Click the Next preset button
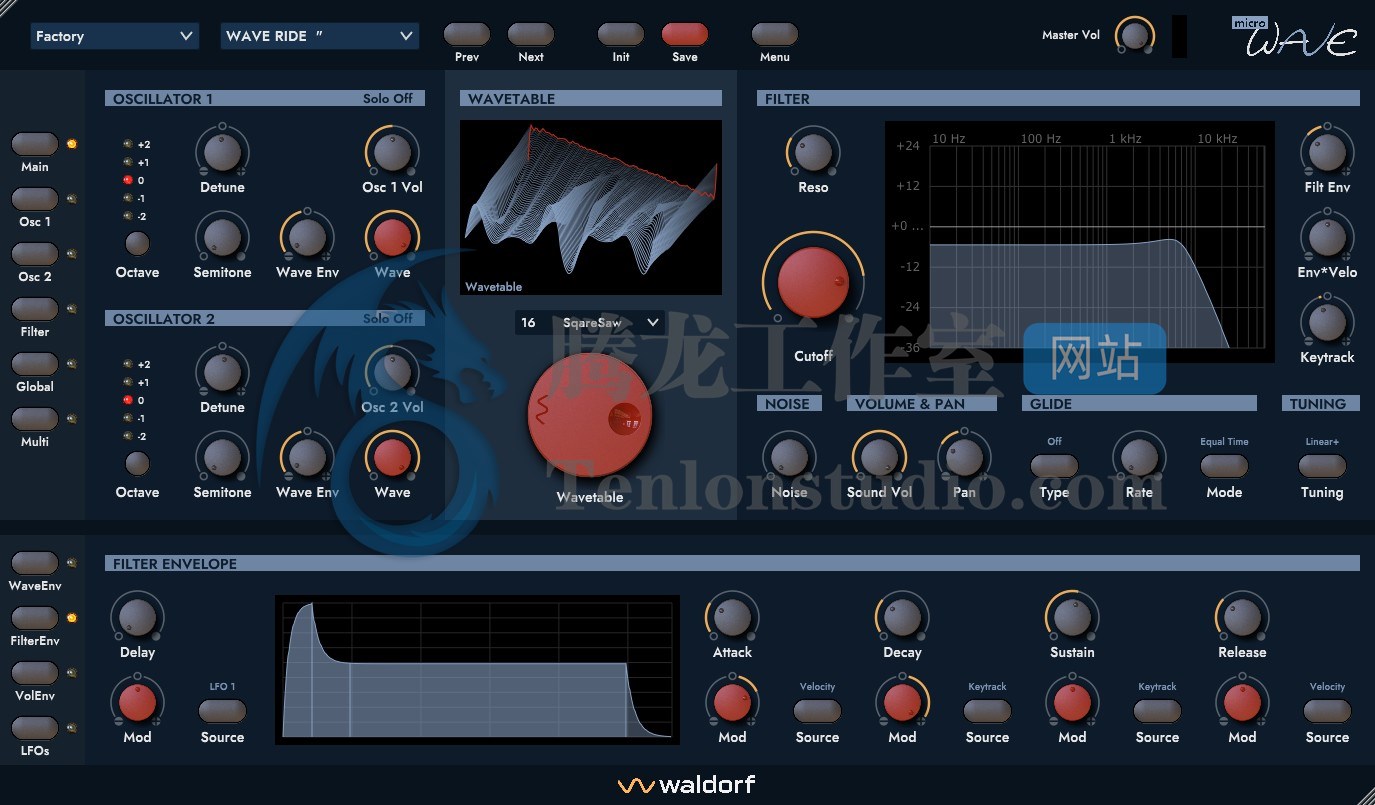 tap(530, 35)
